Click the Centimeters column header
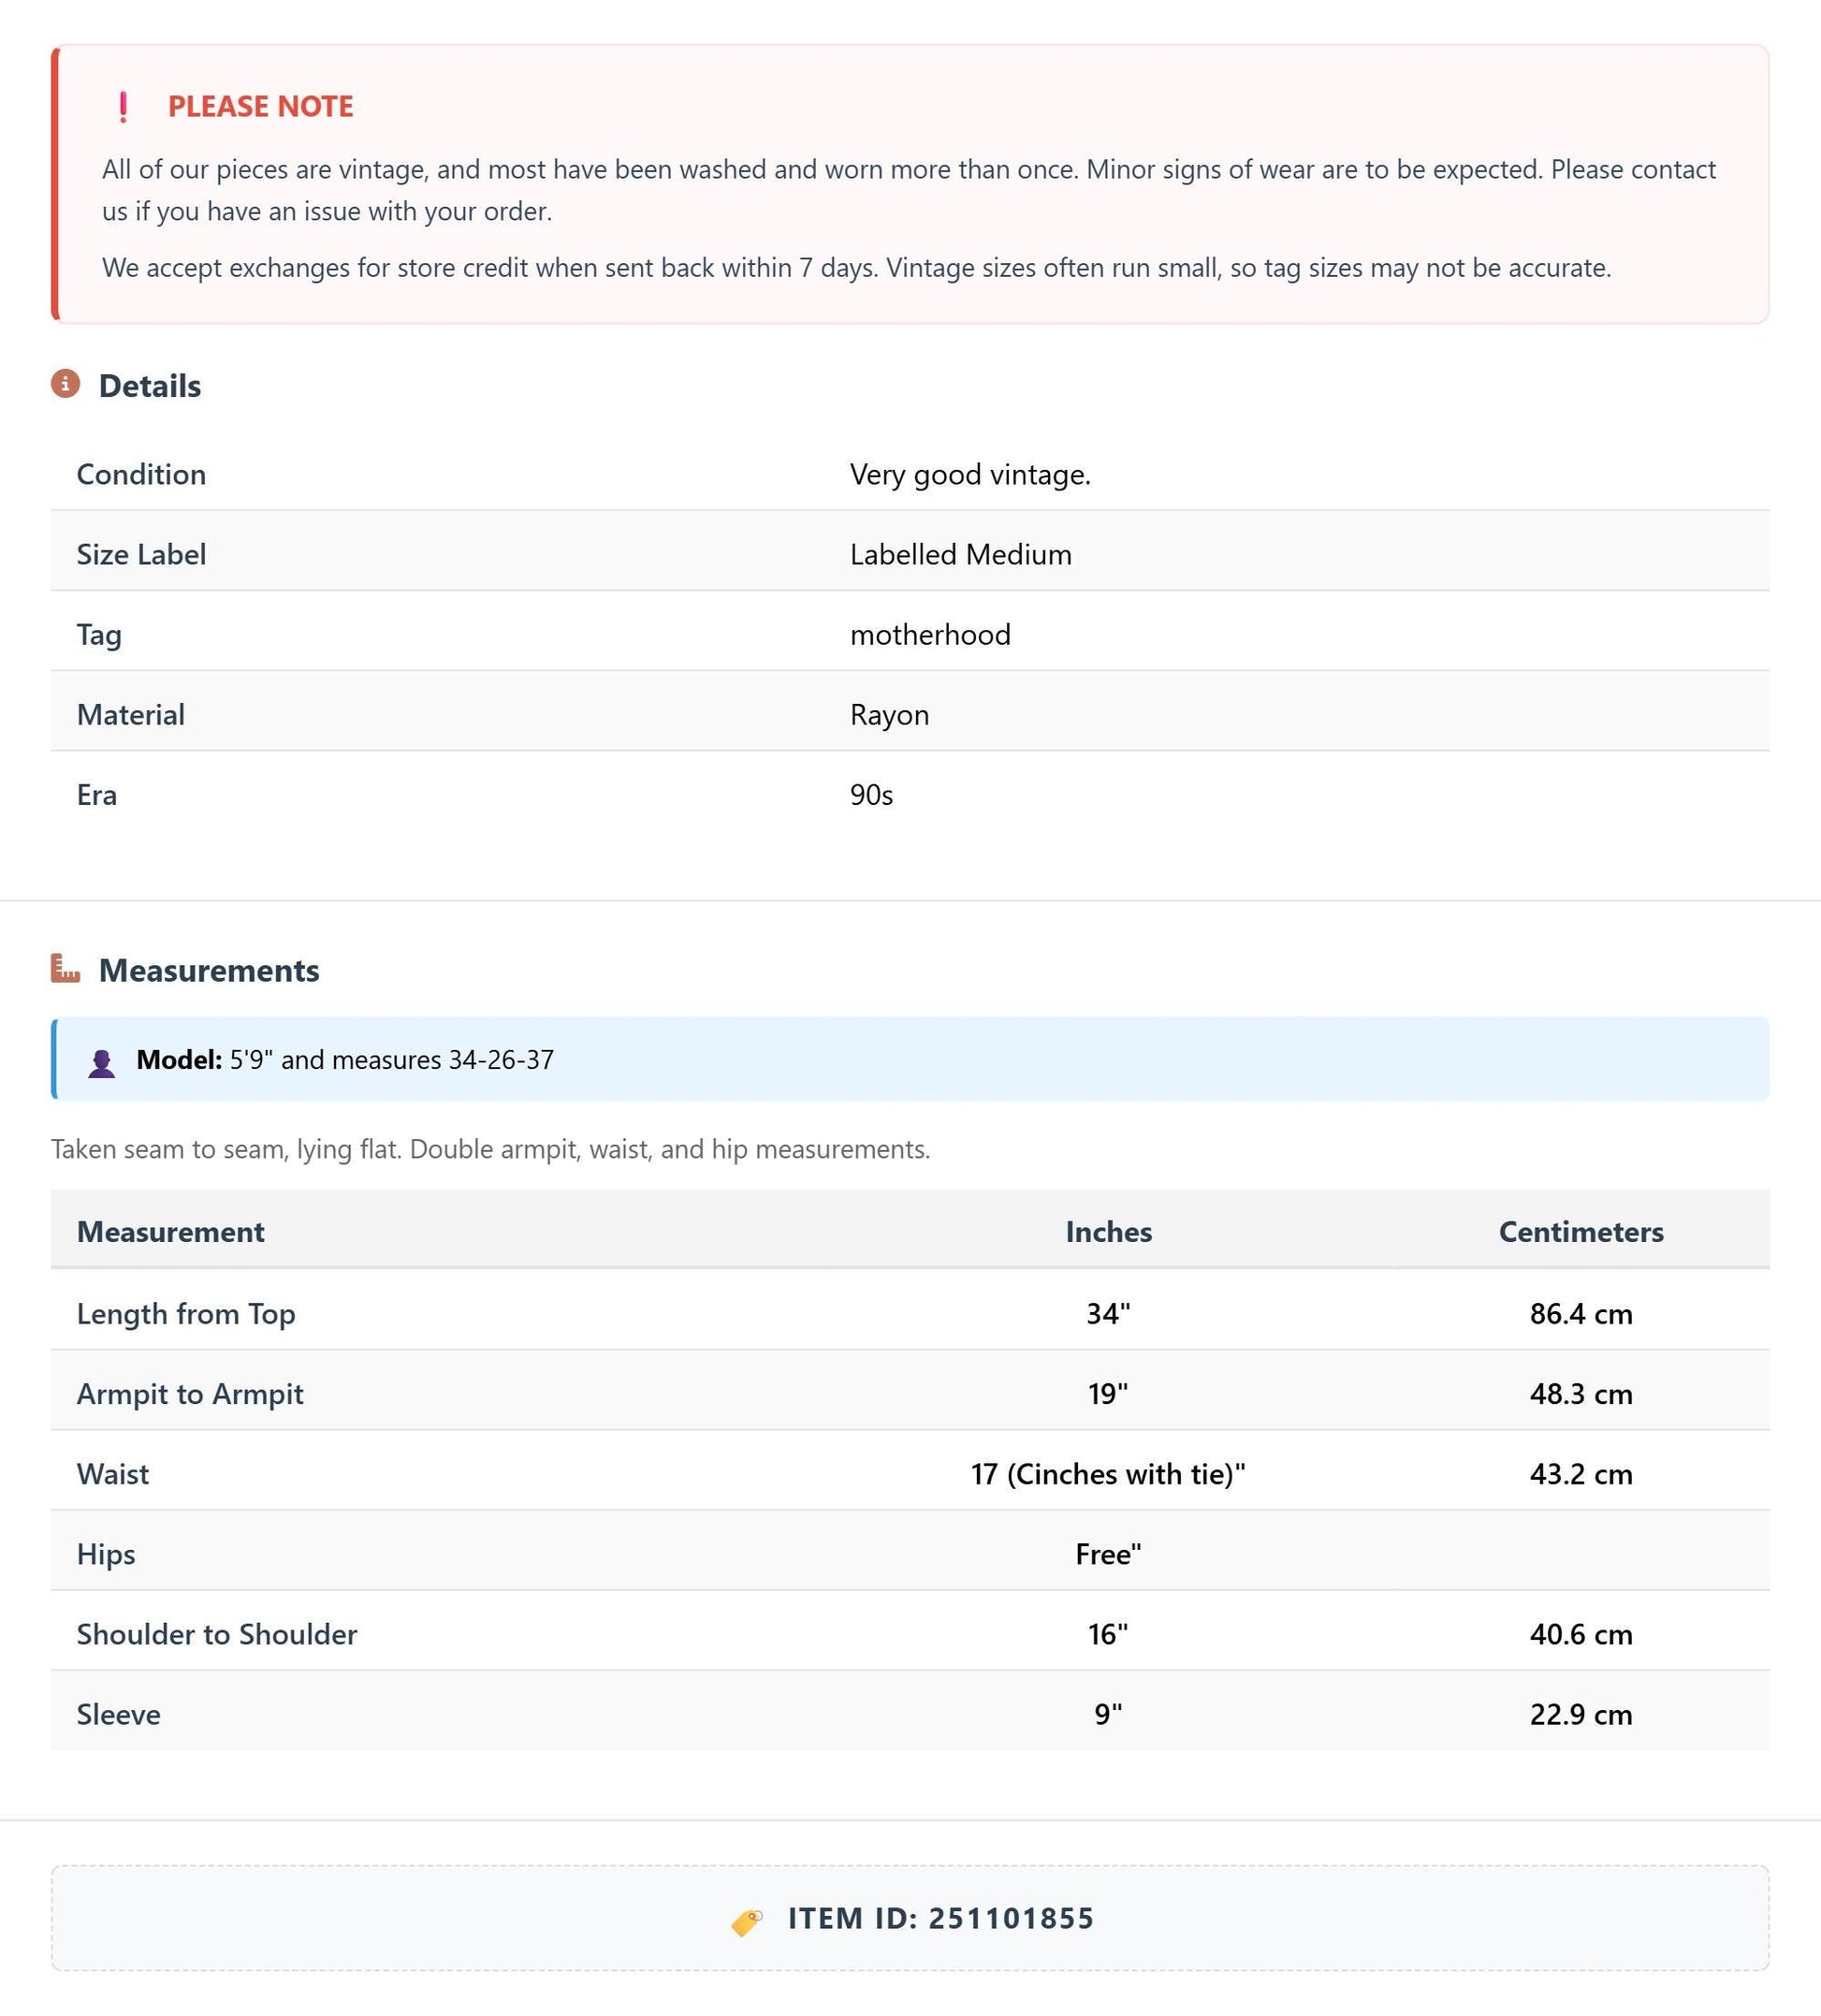1821x2016 pixels. [1581, 1231]
